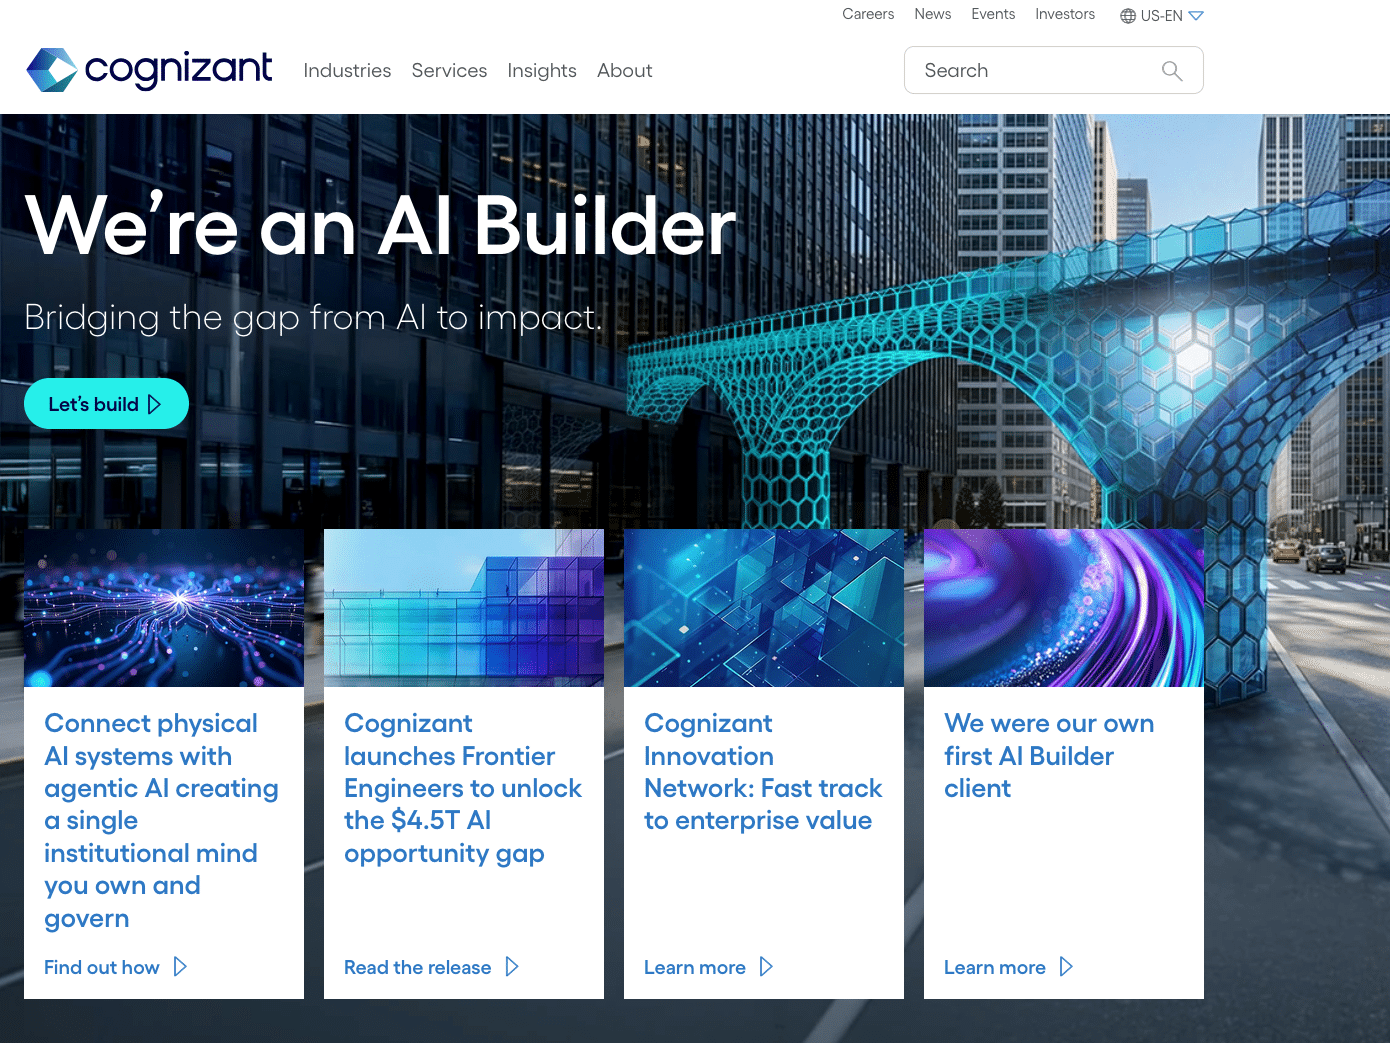
Task: Click arrow icon next to Read the release
Action: (x=512, y=967)
